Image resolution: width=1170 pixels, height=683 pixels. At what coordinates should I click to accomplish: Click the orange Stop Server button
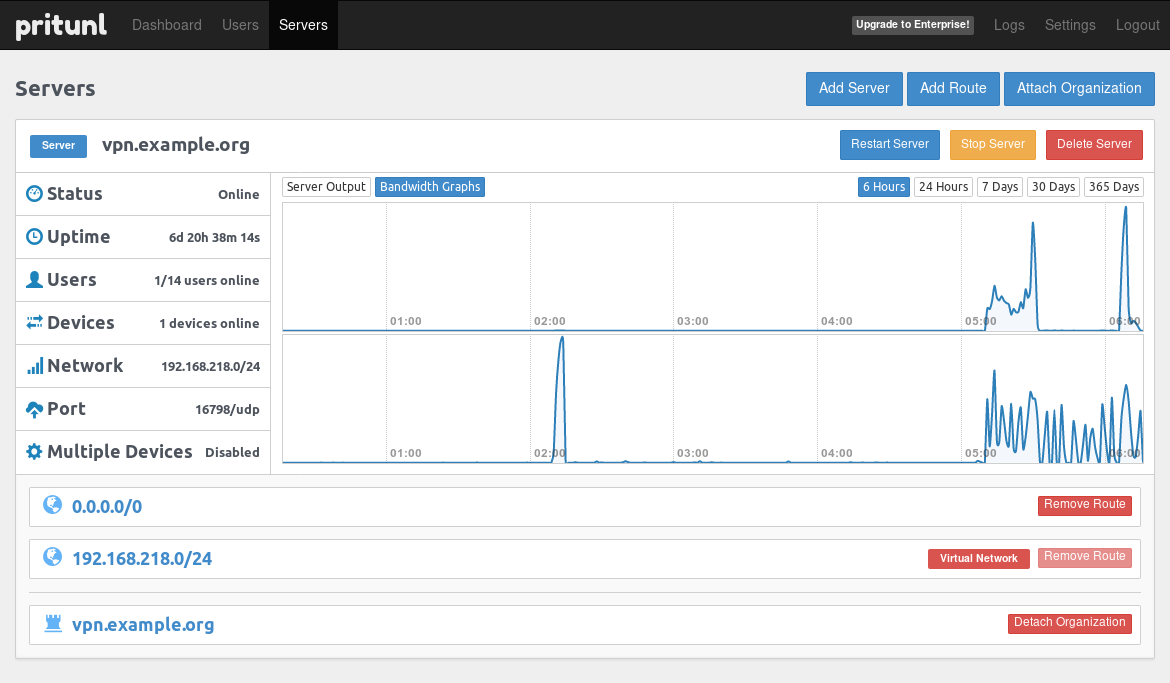pyautogui.click(x=992, y=145)
